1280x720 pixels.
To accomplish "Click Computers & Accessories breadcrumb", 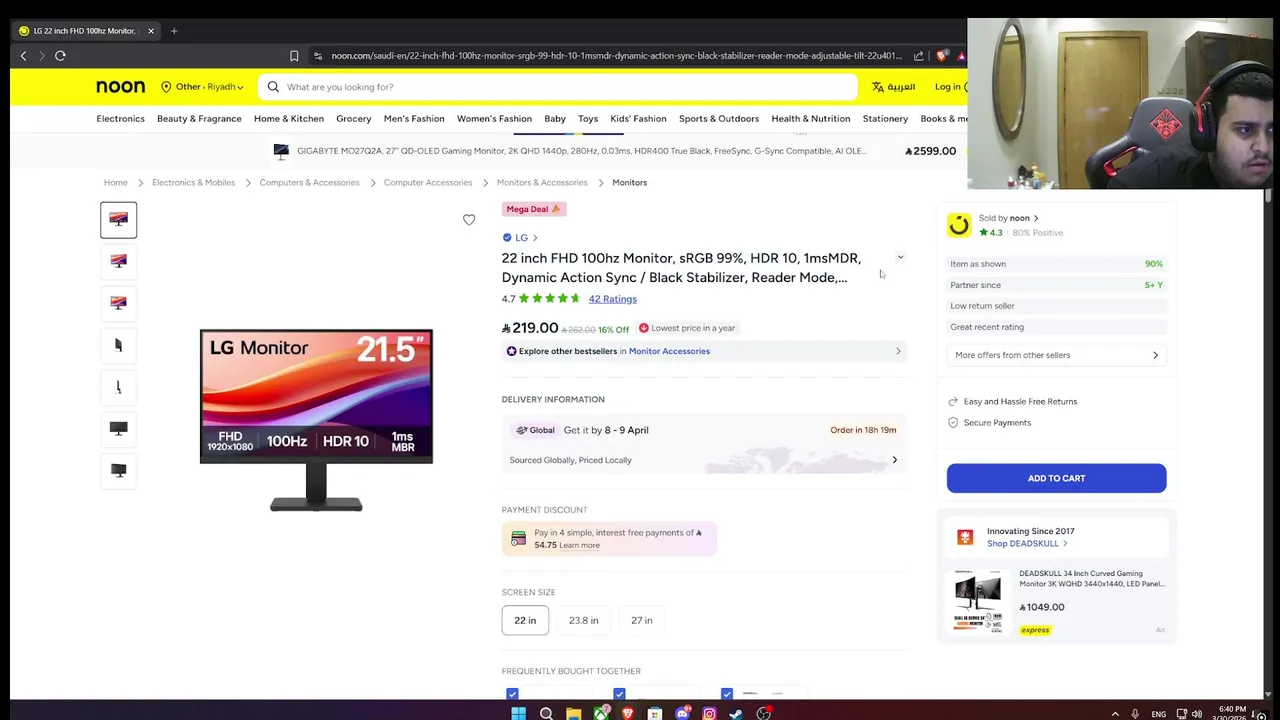I will point(309,183).
